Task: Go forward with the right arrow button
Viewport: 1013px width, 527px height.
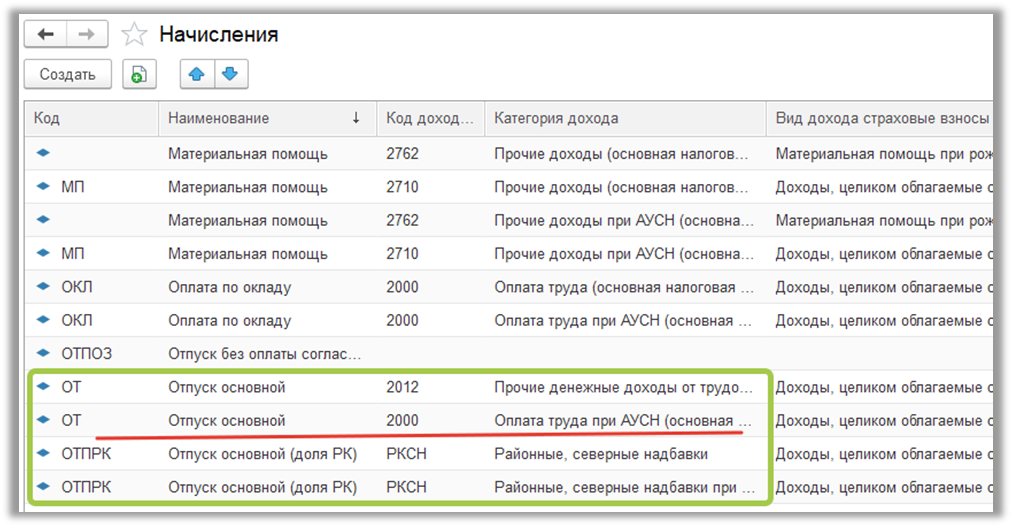Action: (87, 34)
